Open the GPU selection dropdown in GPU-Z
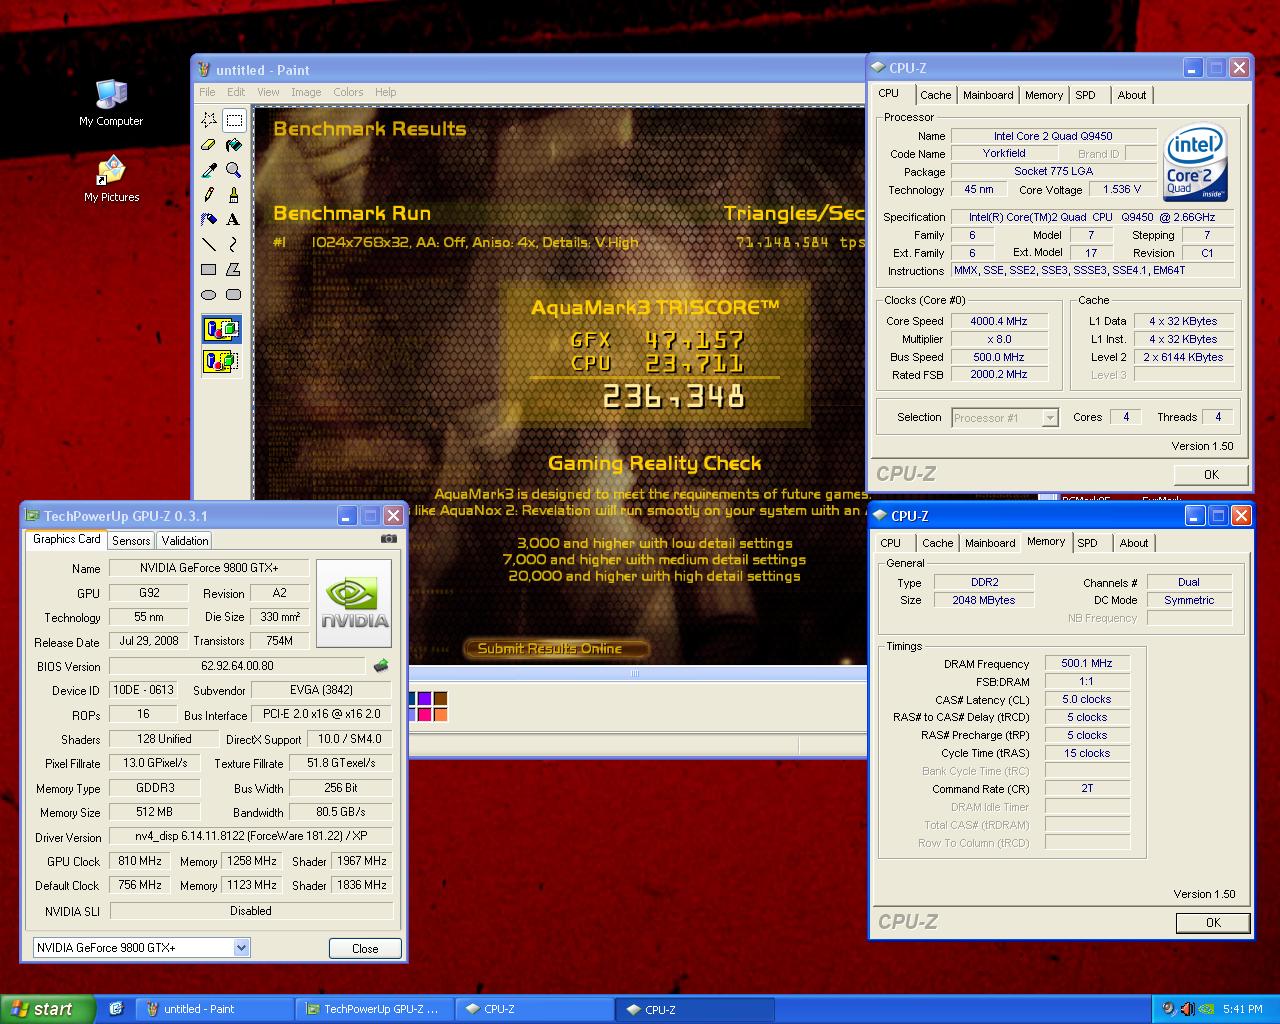1280x1024 pixels. point(241,947)
